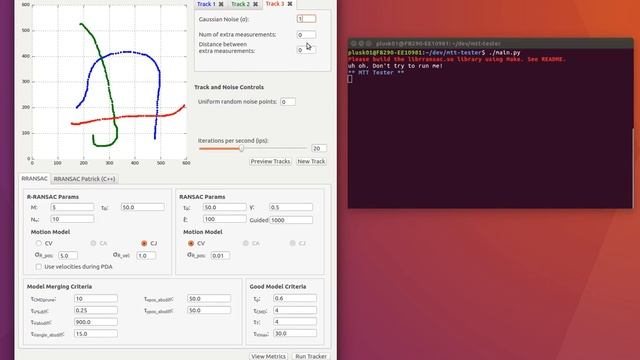Edit RANSAC field showing 100
Image resolution: width=640 pixels, height=360 pixels.
pyautogui.click(x=224, y=220)
